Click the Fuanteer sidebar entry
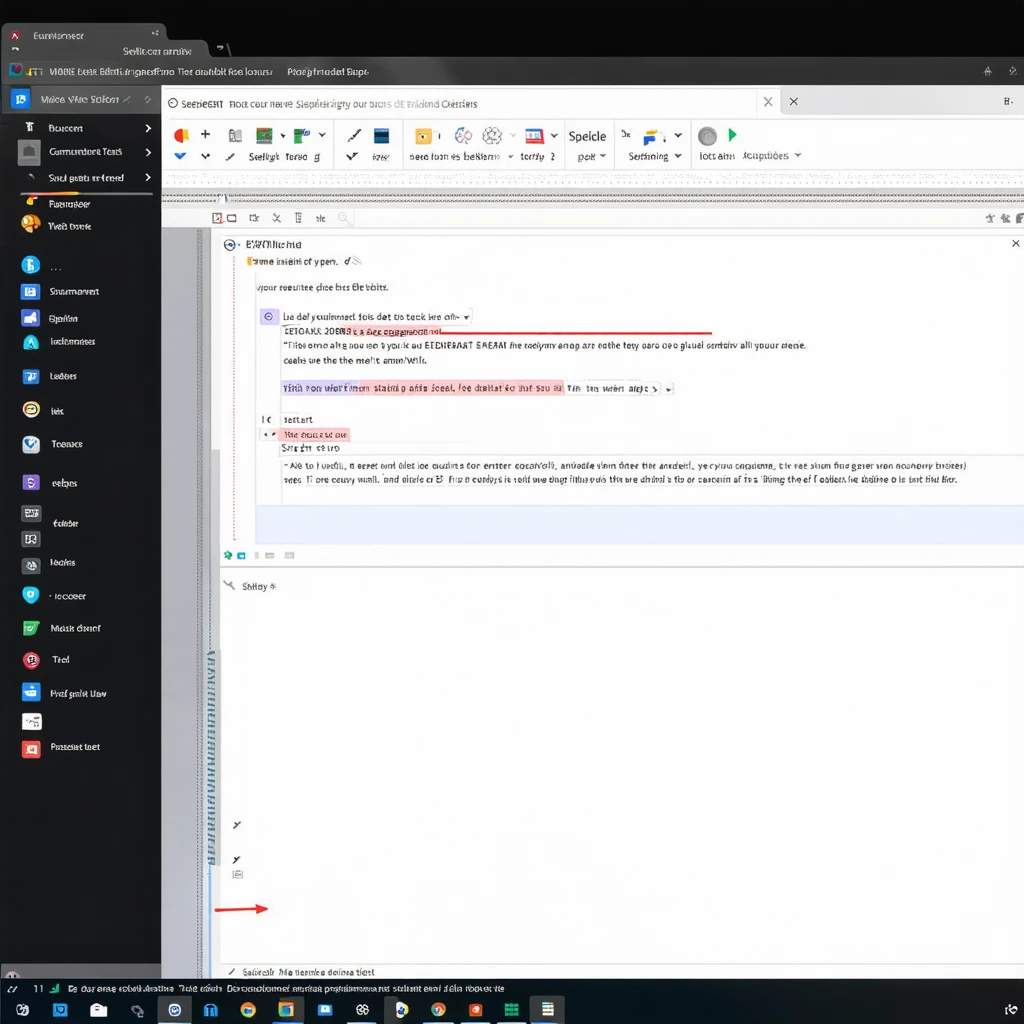 point(69,204)
